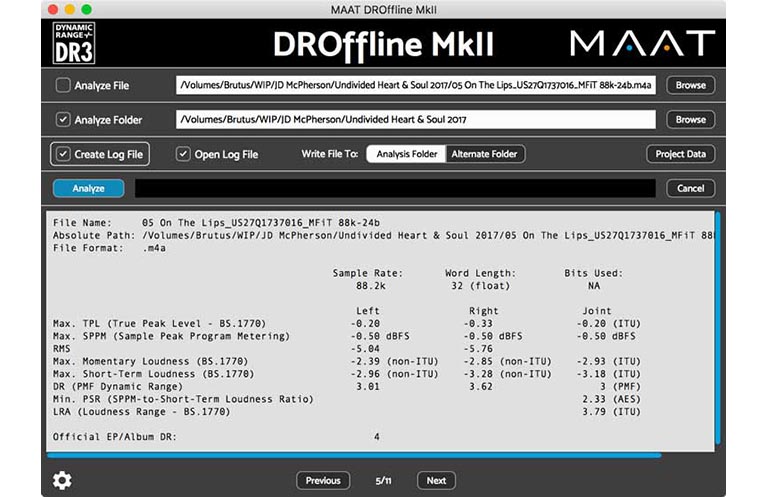768x497 pixels.
Task: Select the Analysis Folder option
Action: pos(406,154)
